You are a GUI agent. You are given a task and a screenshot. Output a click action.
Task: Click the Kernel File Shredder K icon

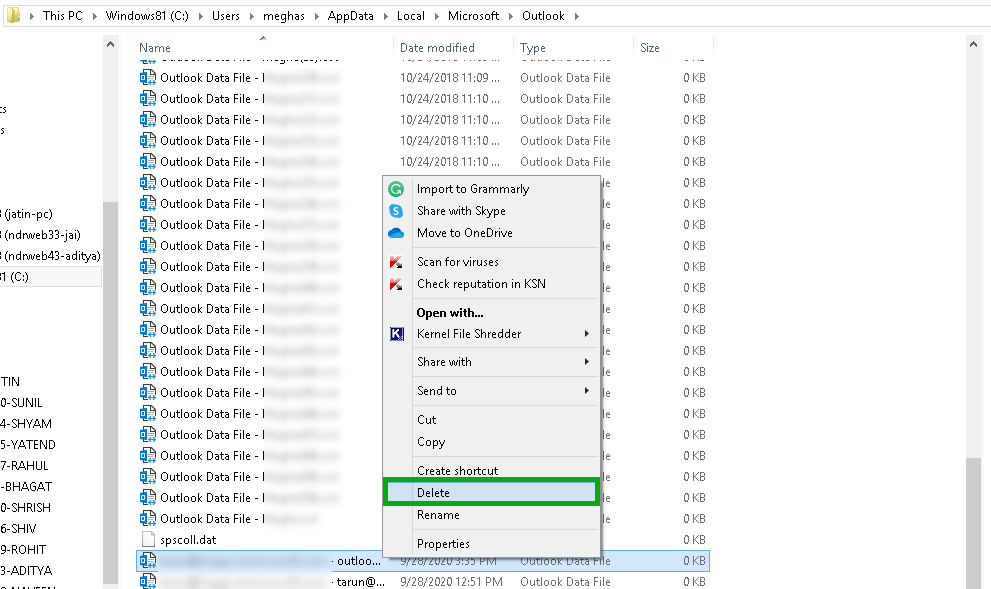pos(397,333)
